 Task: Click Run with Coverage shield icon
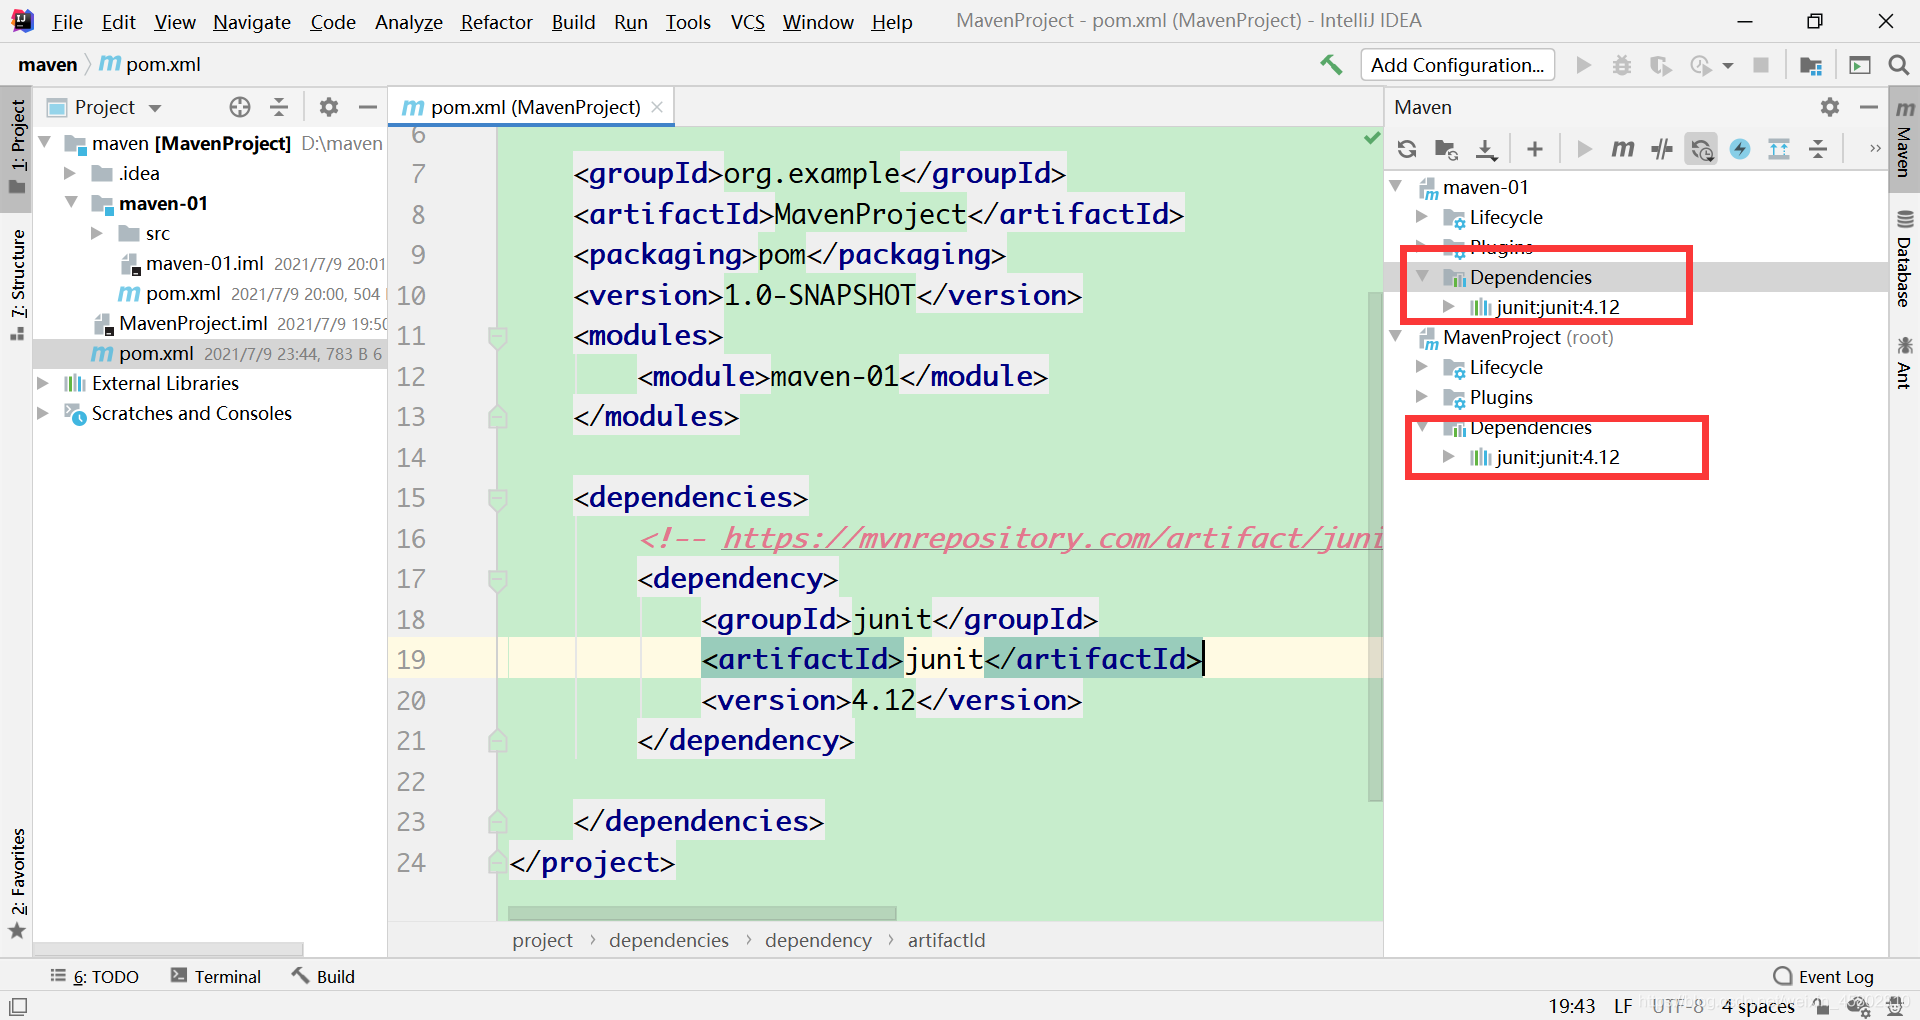[x=1661, y=65]
